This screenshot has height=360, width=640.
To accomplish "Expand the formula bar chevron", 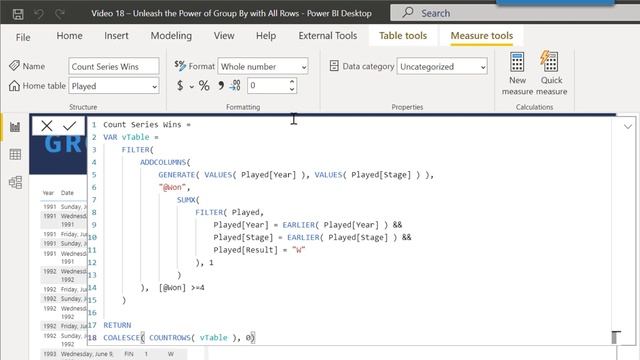I will (628, 127).
